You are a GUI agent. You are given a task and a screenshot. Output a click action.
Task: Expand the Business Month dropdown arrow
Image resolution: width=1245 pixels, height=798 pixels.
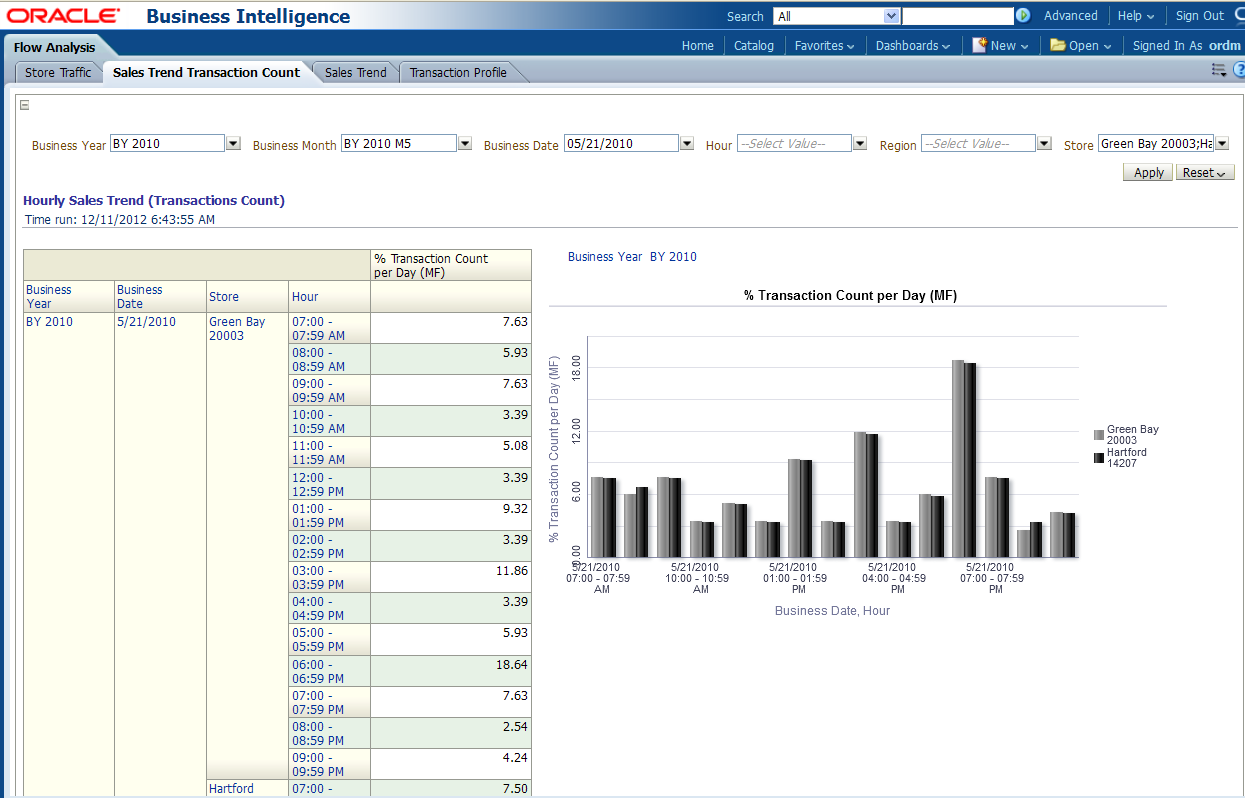tap(465, 144)
